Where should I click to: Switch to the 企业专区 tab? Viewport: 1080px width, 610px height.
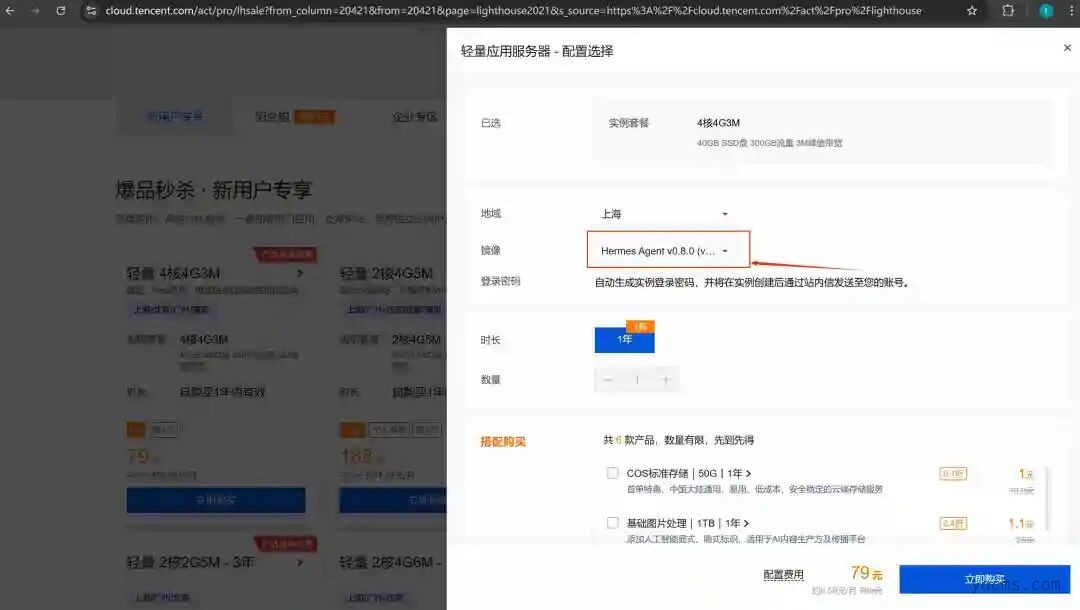click(414, 117)
